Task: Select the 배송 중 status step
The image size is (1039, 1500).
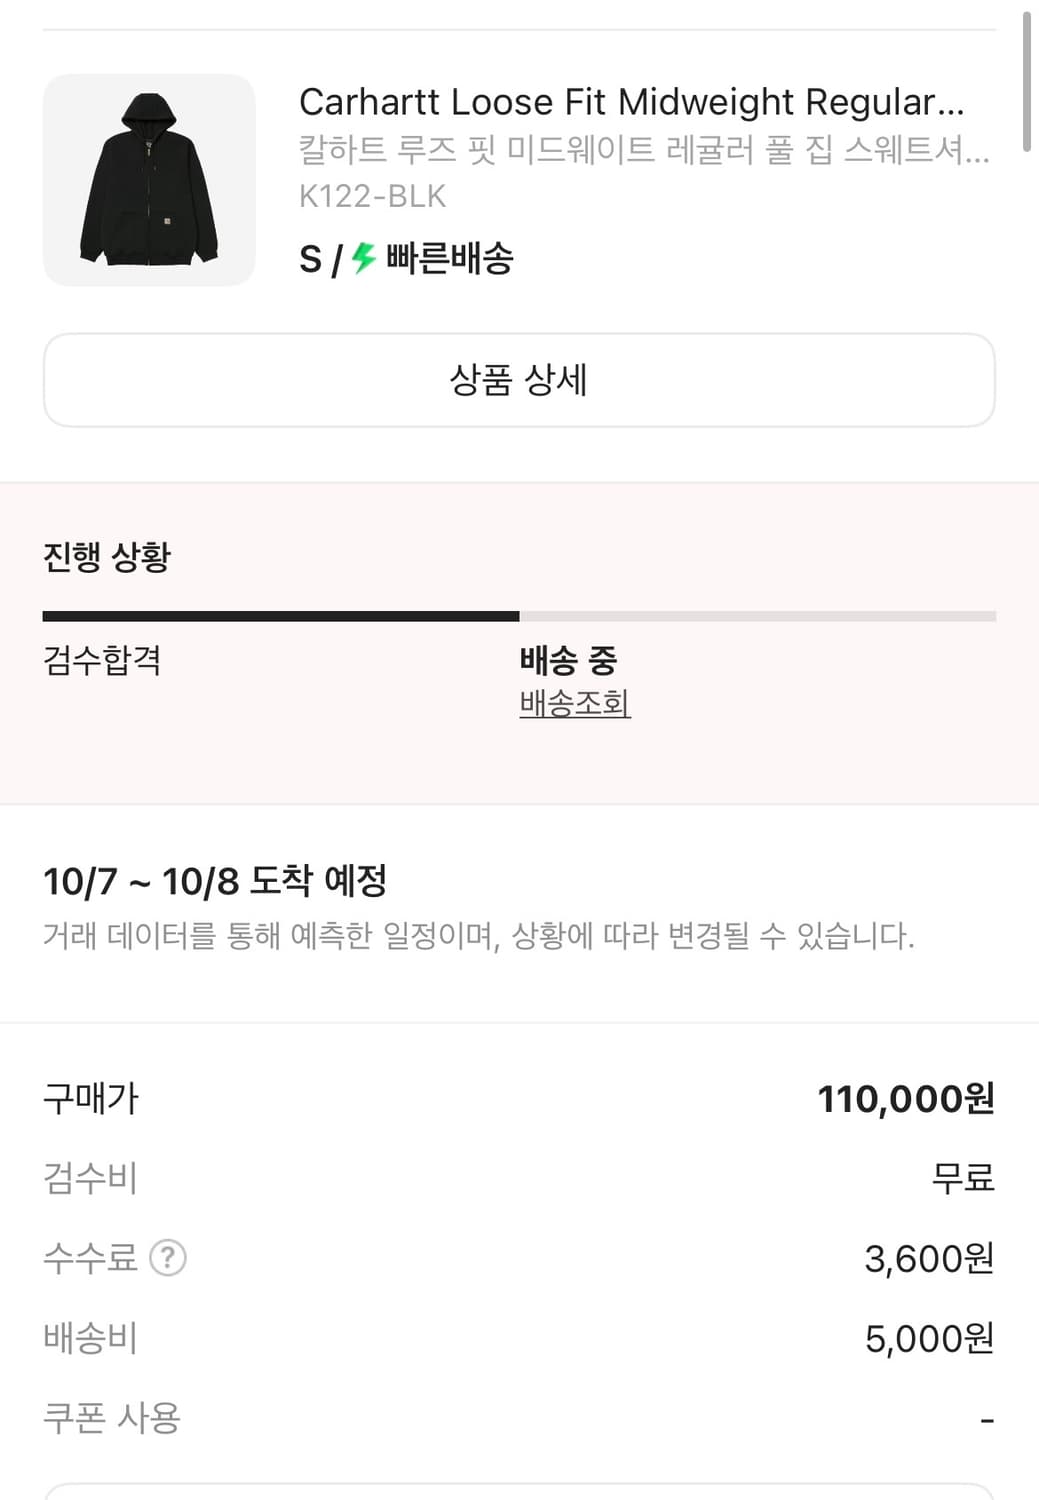Action: pos(568,660)
